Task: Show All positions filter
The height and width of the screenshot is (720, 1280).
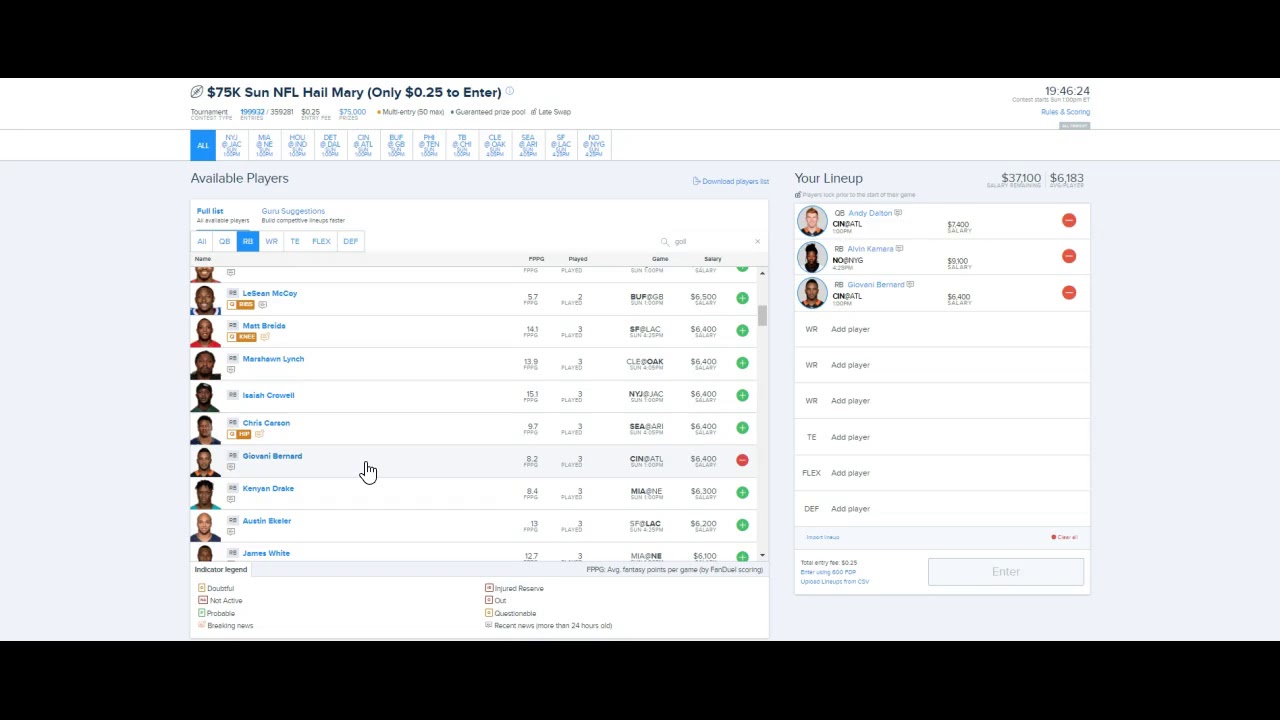Action: [202, 241]
